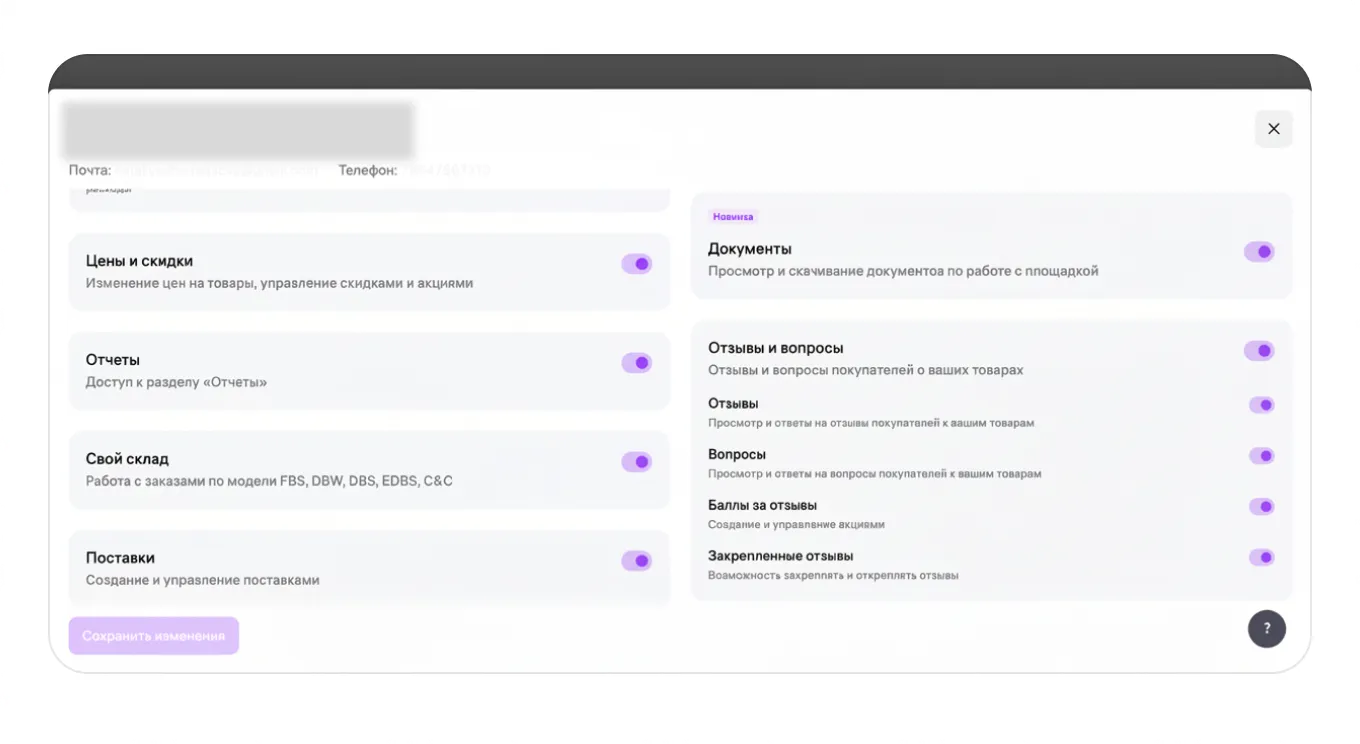Toggle the Цены и скидки switch
Image resolution: width=1360 pixels, height=744 pixels.
636,264
